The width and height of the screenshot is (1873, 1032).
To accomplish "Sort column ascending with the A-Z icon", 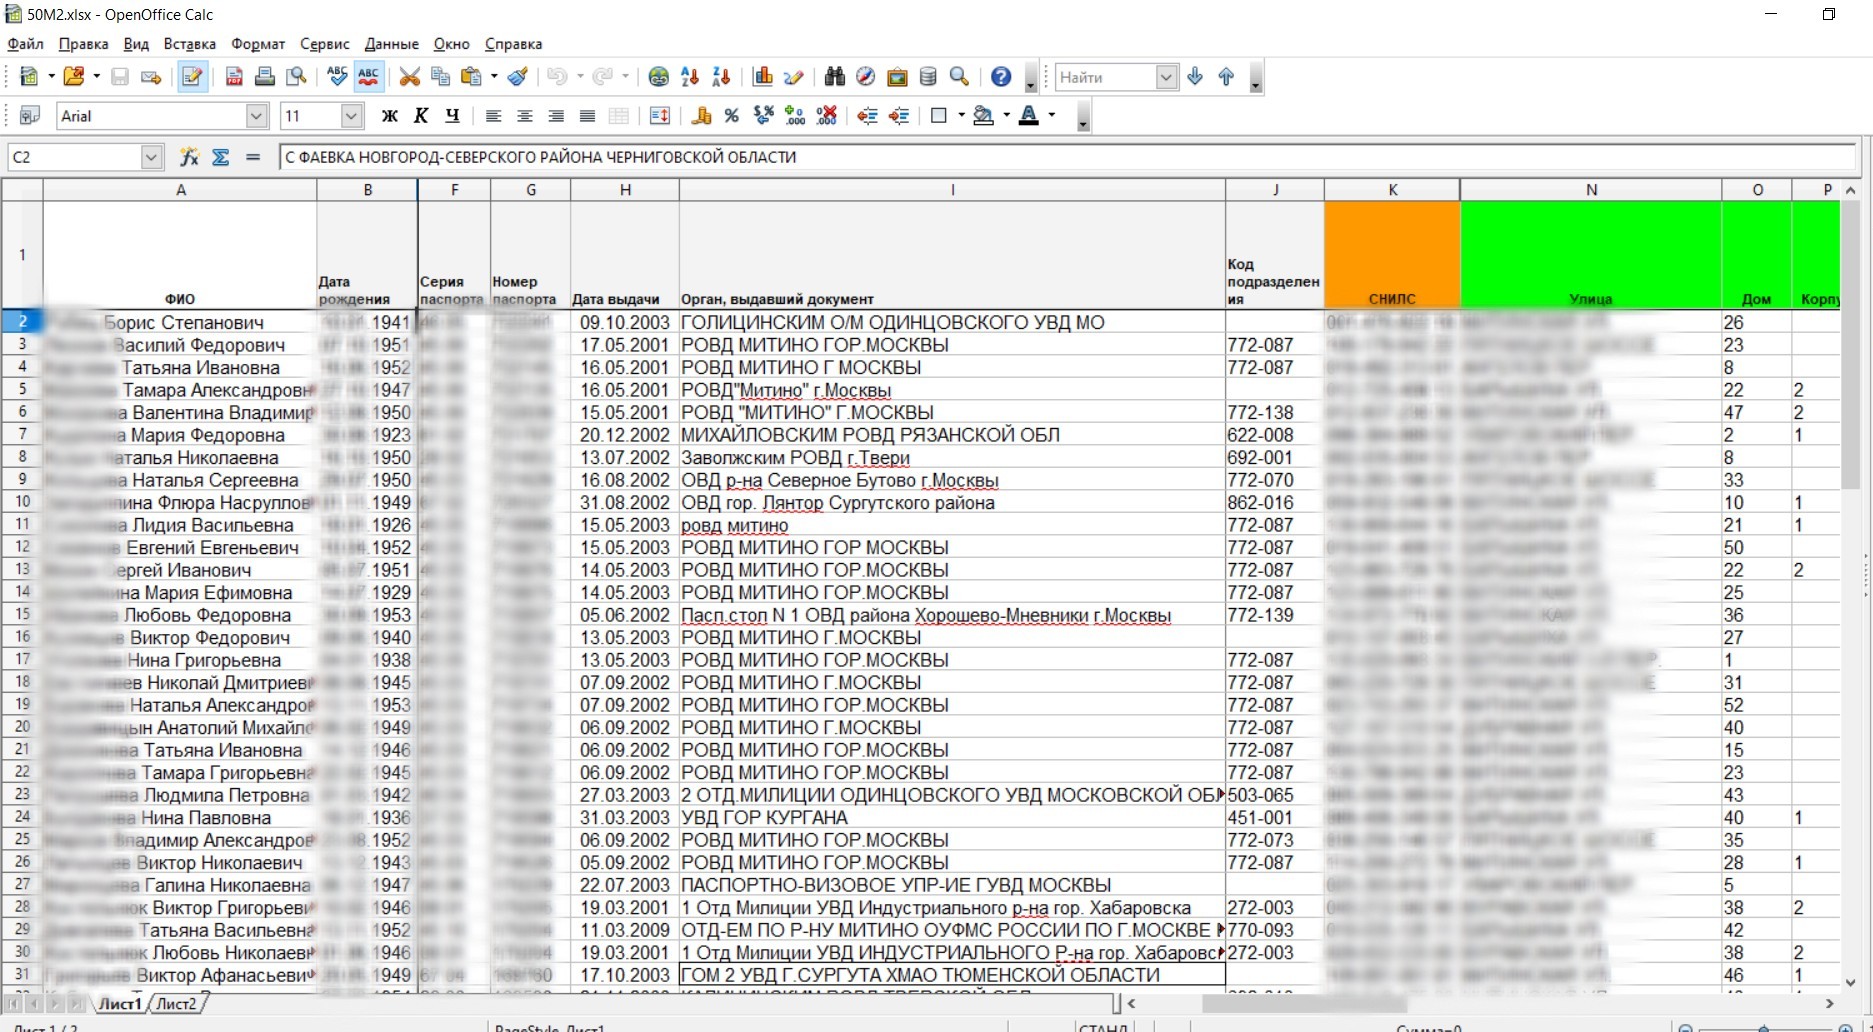I will pyautogui.click(x=689, y=77).
